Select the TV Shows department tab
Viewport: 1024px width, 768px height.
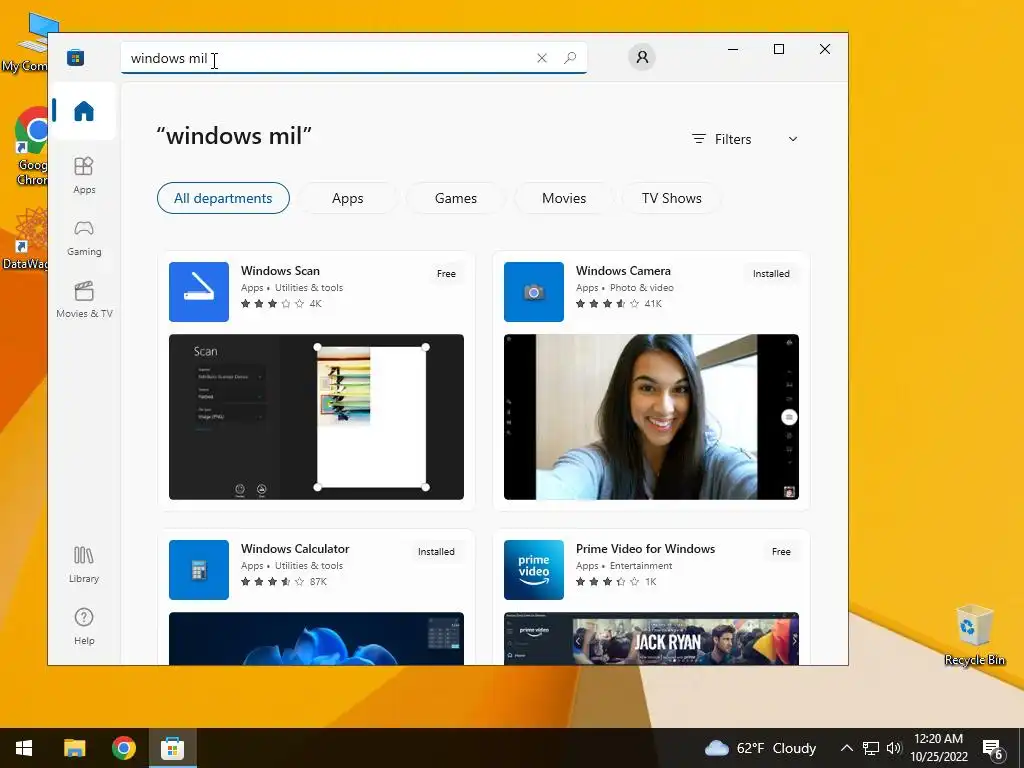[672, 198]
